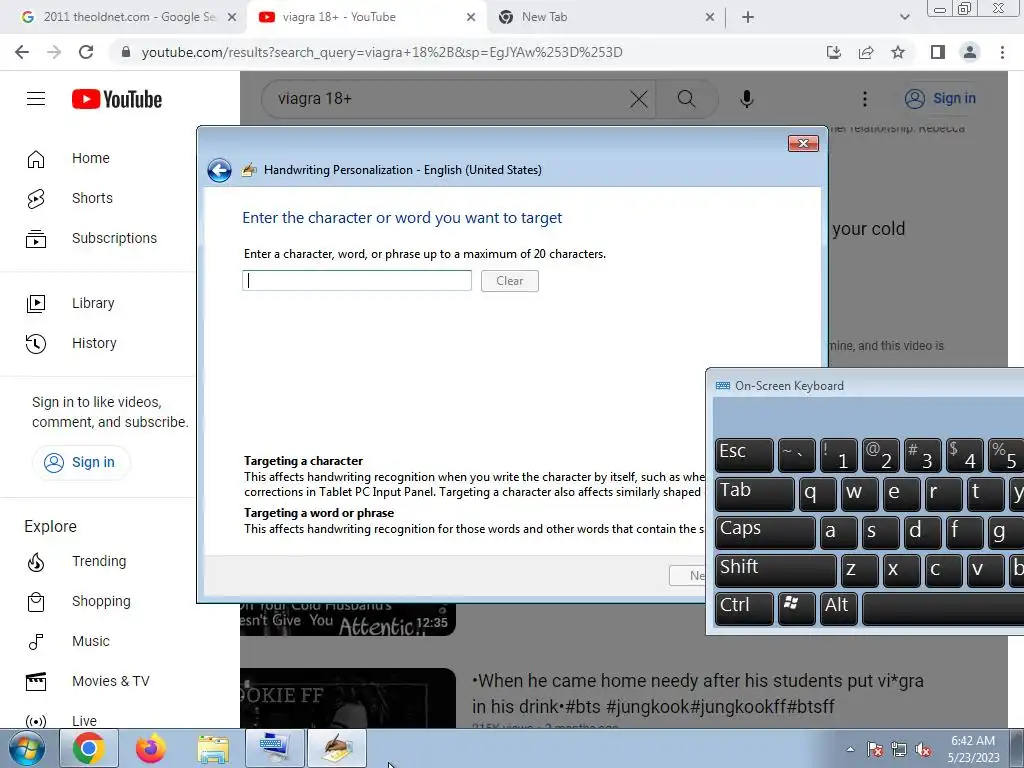Click the Chrome address bar URL
The image size is (1024, 768).
(382, 52)
